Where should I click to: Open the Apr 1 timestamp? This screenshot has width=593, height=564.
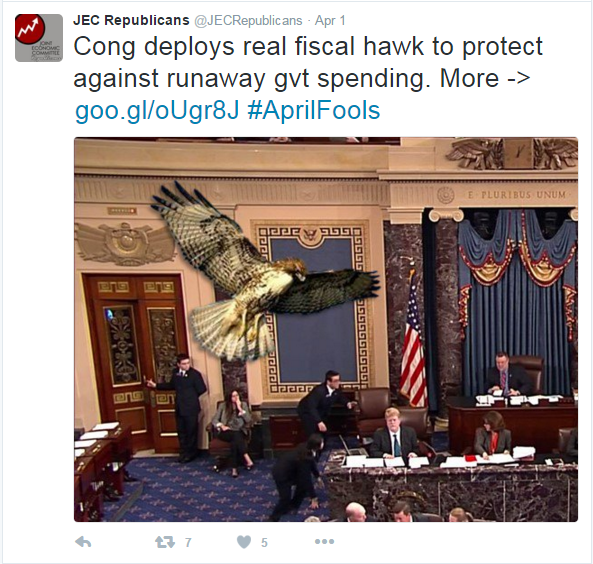point(330,20)
